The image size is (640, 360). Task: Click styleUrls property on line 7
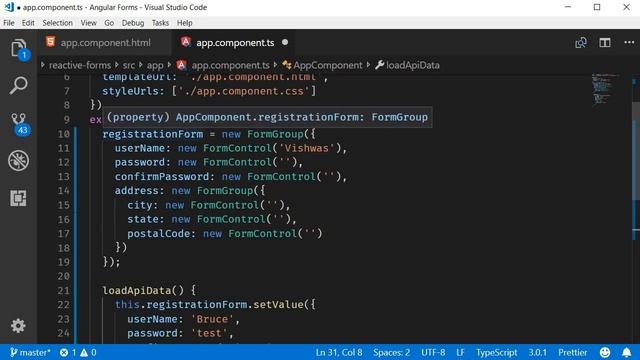click(x=130, y=91)
